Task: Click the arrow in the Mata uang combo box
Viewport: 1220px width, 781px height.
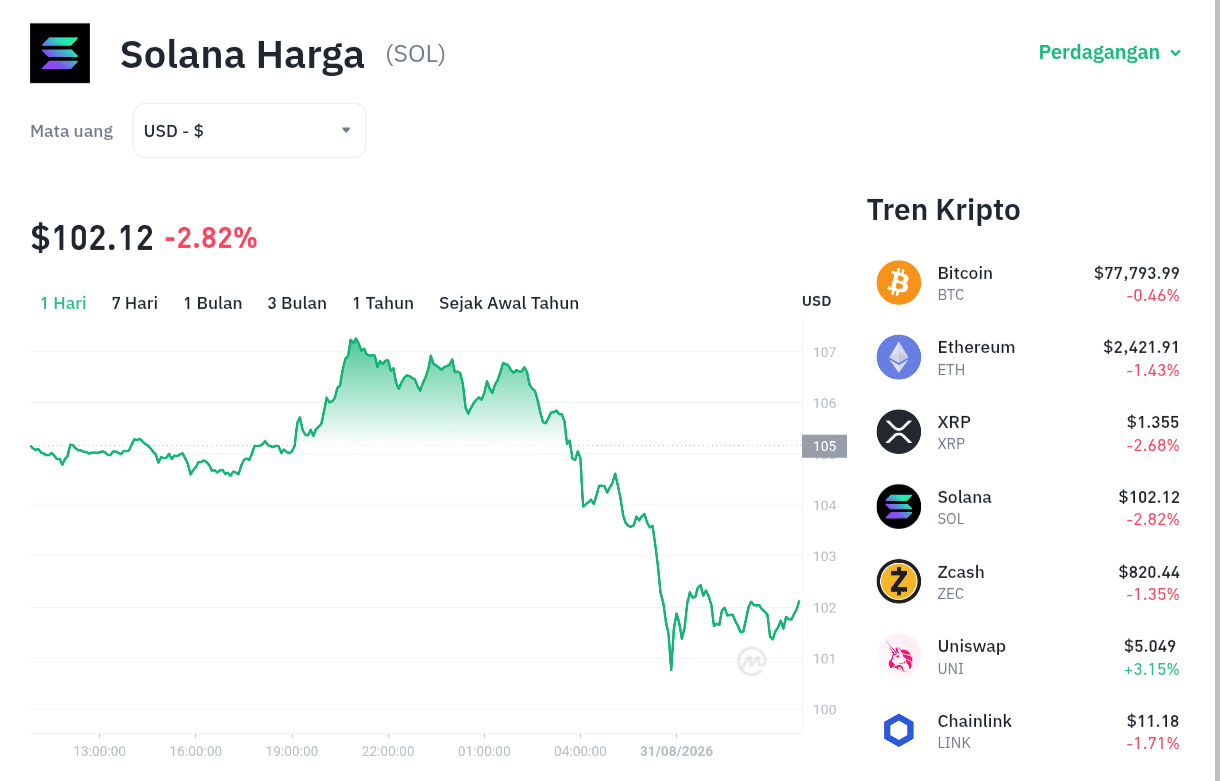Action: click(x=346, y=130)
